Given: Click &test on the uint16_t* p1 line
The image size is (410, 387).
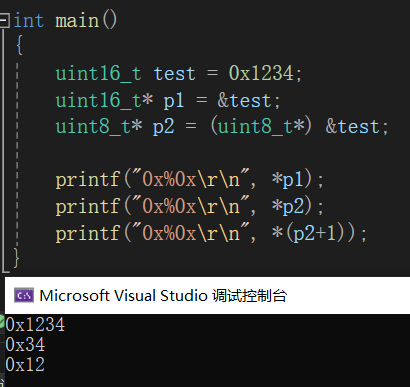Looking at the screenshot, I should pyautogui.click(x=244, y=101).
